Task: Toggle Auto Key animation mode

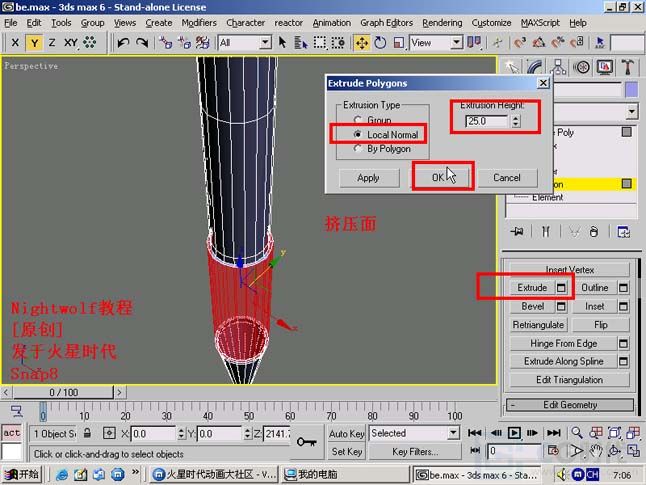Action: click(x=346, y=433)
